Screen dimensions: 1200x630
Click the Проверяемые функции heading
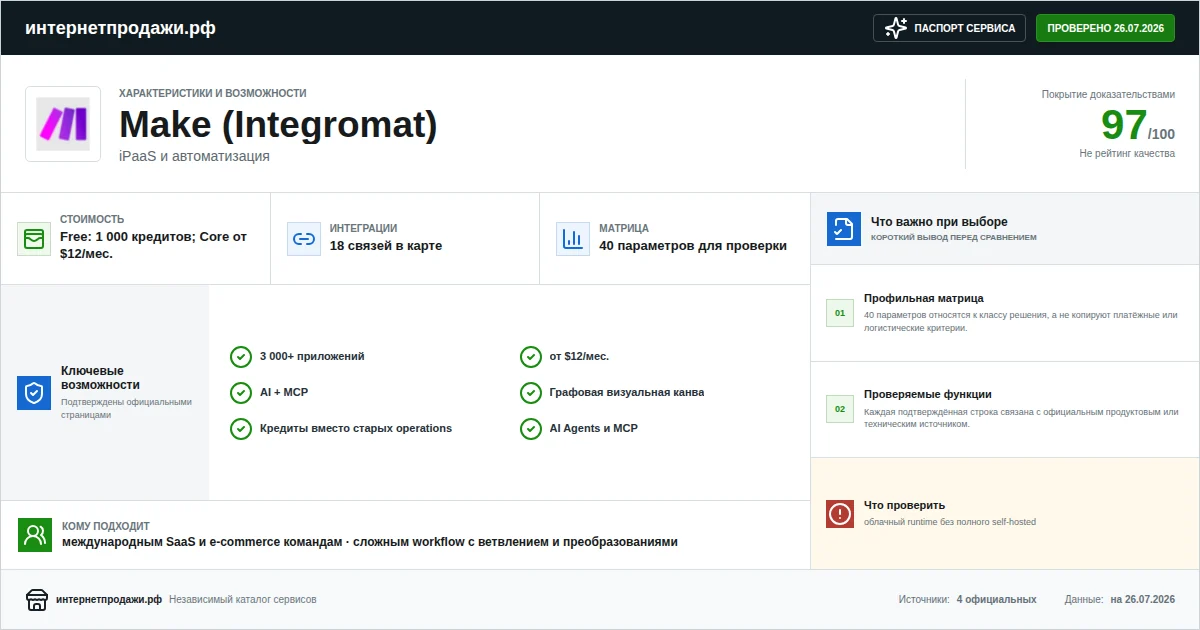tap(928, 394)
